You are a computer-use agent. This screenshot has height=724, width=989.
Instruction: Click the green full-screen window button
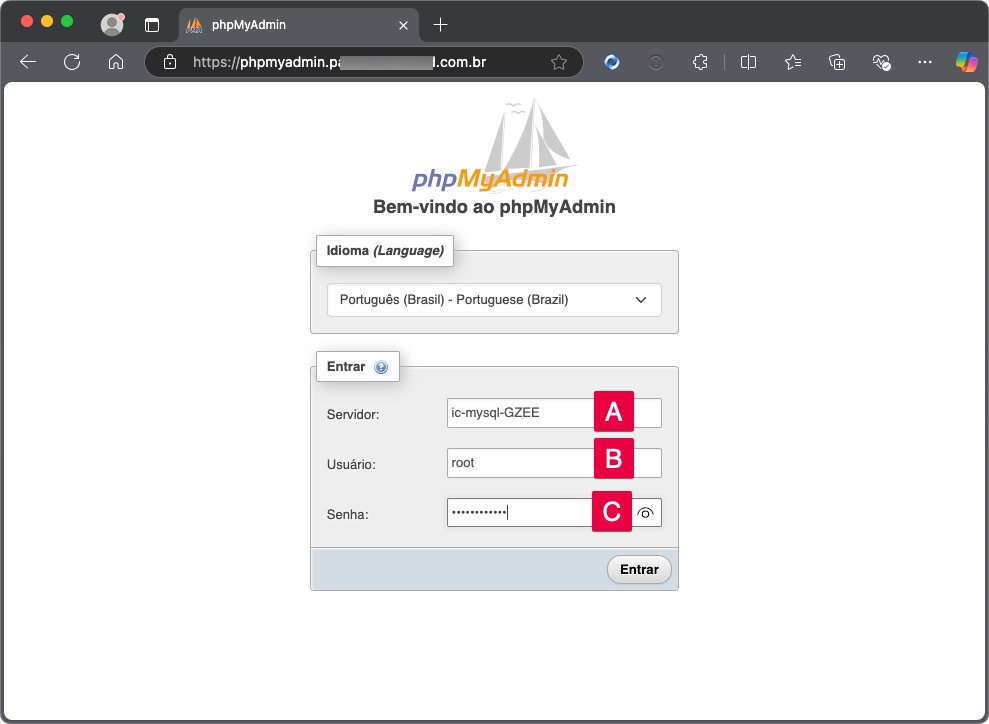click(x=67, y=21)
